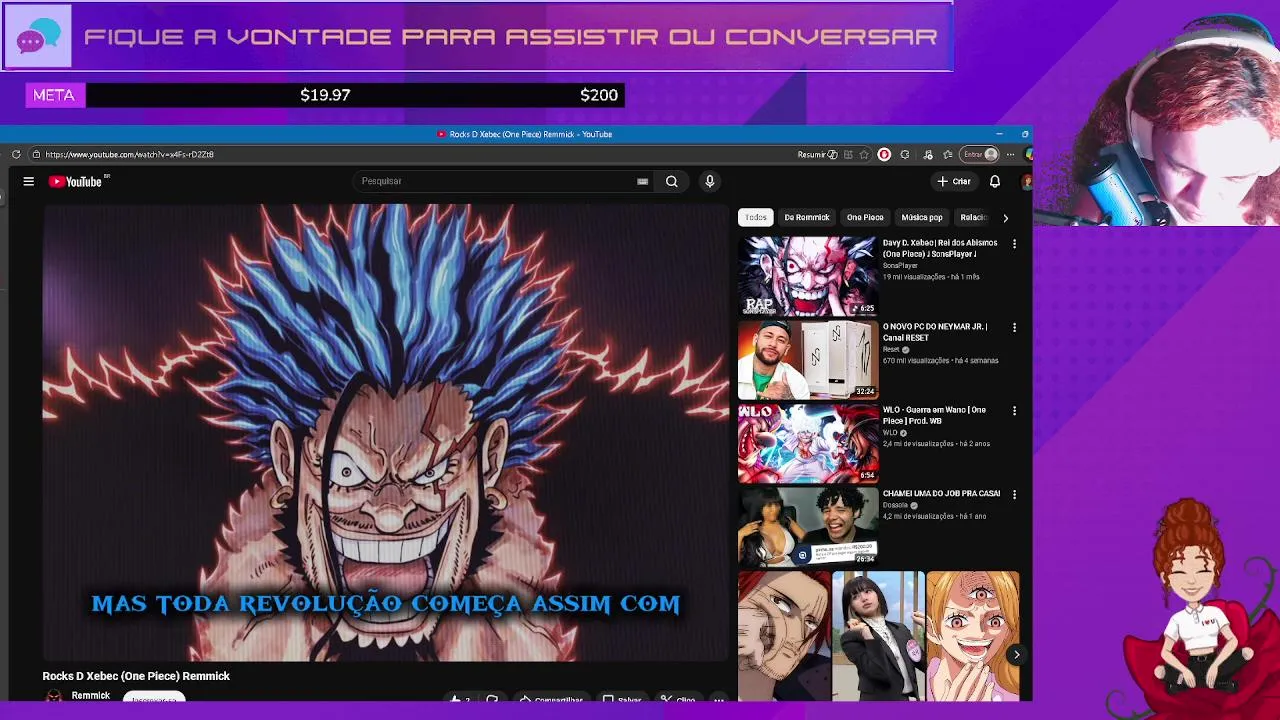The width and height of the screenshot is (1280, 720).
Task: Open the YouTube account avatar menu
Action: pyautogui.click(x=1027, y=181)
